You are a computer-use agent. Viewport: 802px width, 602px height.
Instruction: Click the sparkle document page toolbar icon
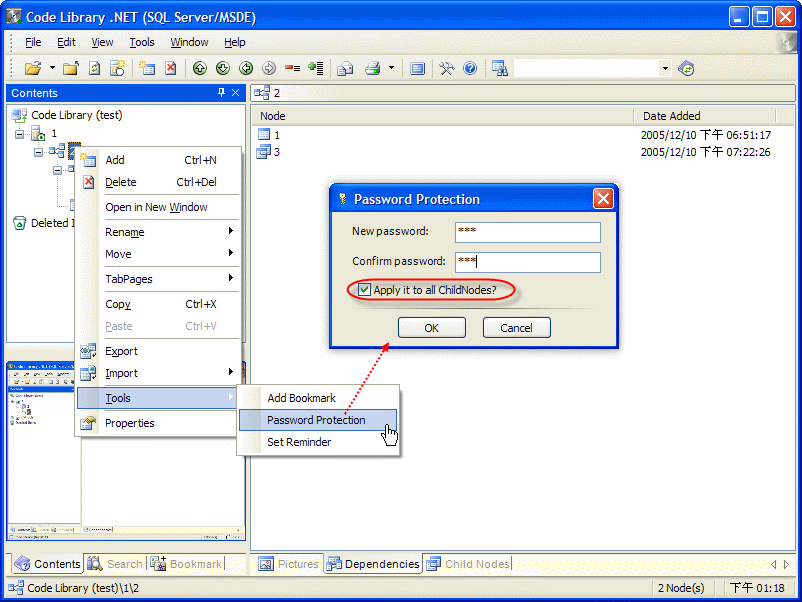[x=118, y=68]
